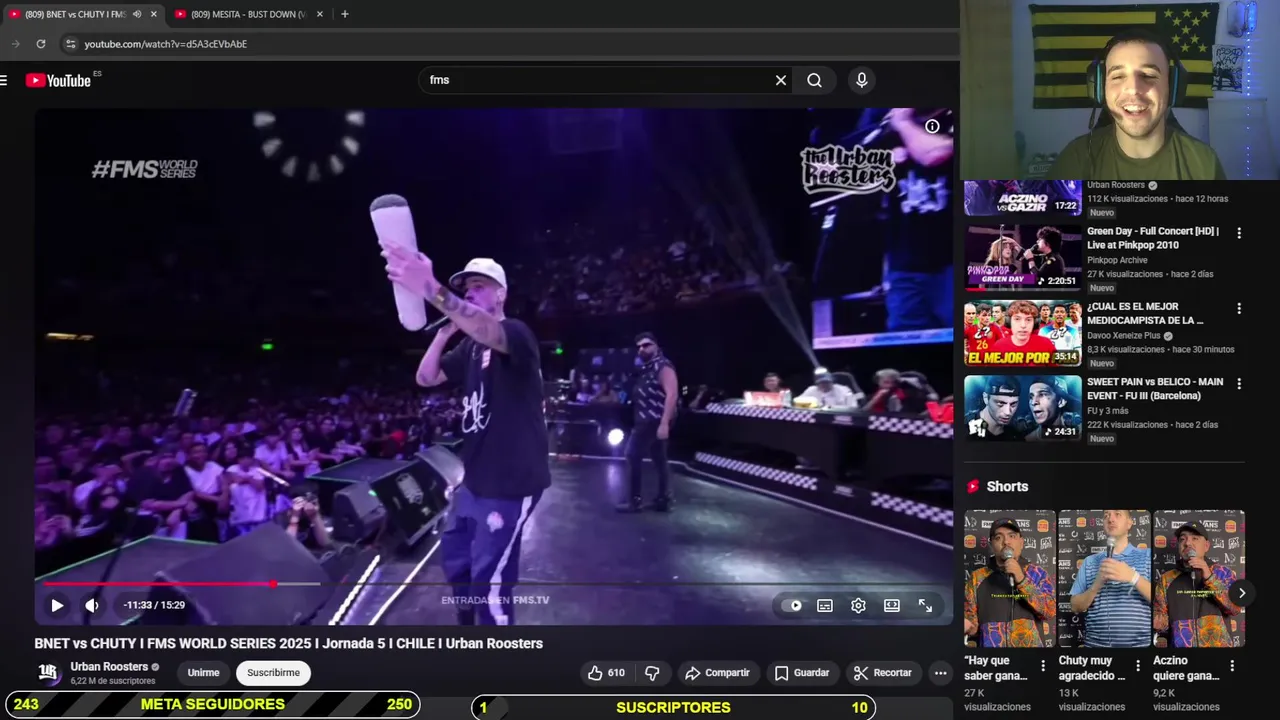Click the YouTube logo home link
Image resolution: width=1280 pixels, height=720 pixels.
[x=58, y=80]
